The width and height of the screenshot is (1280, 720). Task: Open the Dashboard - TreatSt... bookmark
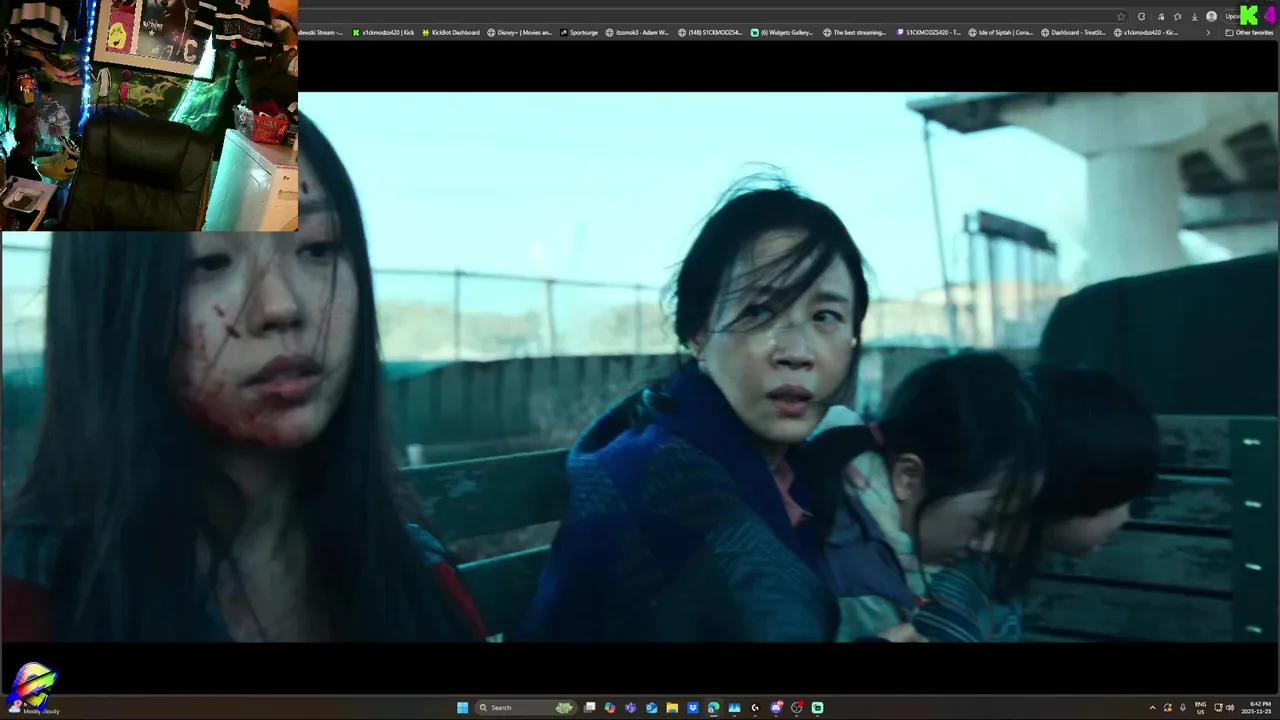pyautogui.click(x=1074, y=32)
